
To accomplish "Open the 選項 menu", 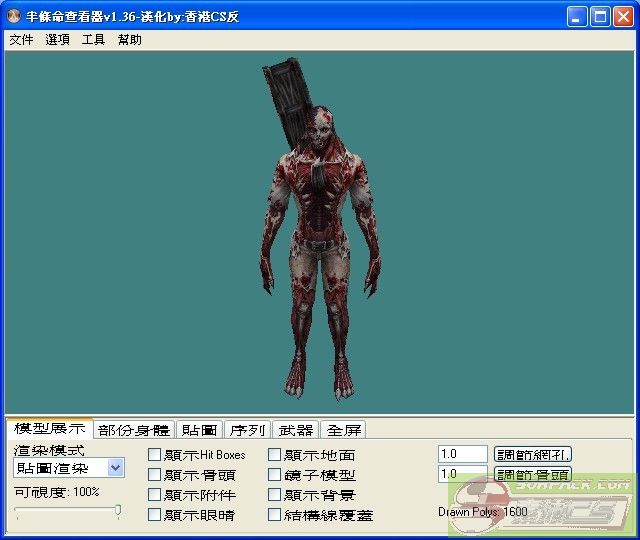I will click(x=57, y=40).
